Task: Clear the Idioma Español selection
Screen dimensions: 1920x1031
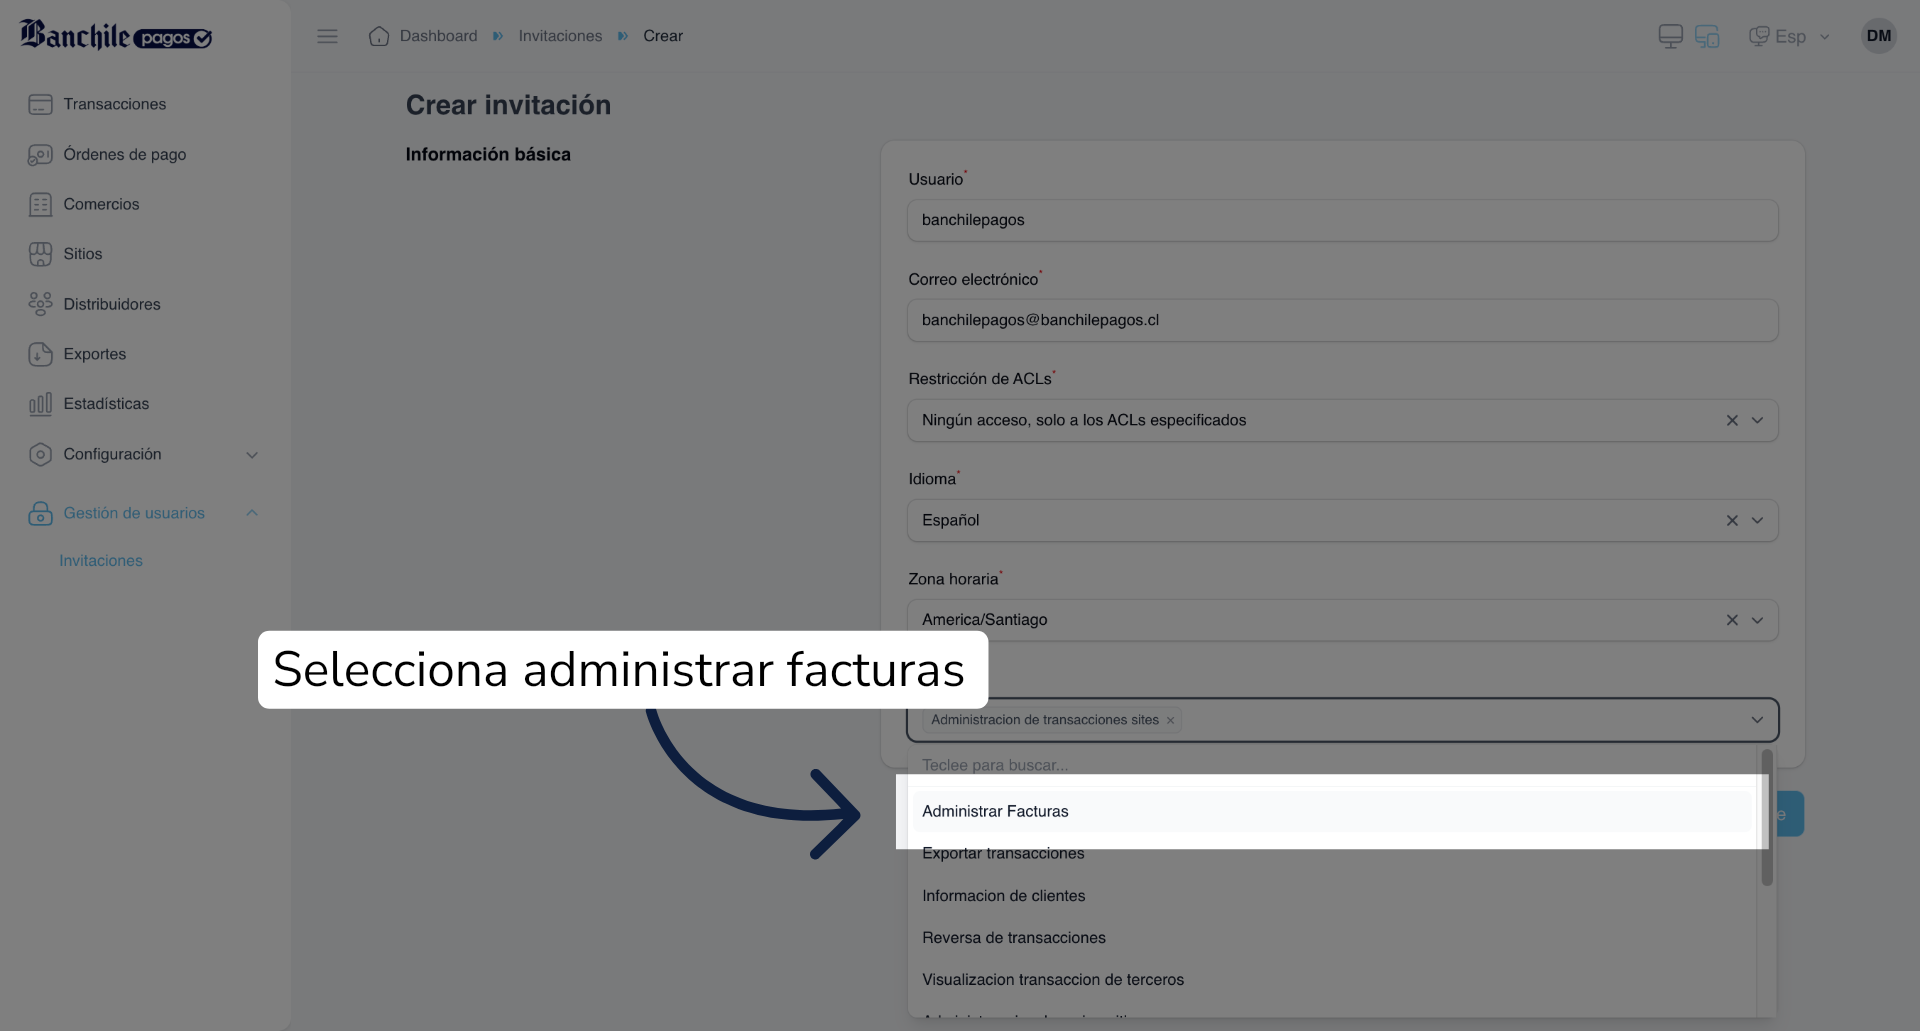Action: (x=1732, y=520)
